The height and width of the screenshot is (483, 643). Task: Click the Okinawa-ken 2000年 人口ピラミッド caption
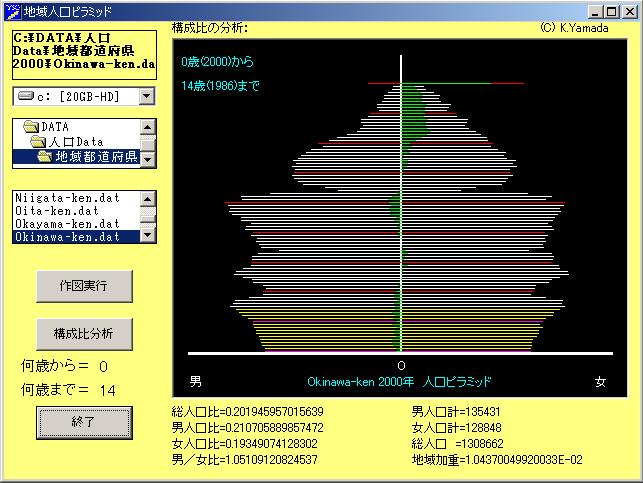click(x=399, y=382)
